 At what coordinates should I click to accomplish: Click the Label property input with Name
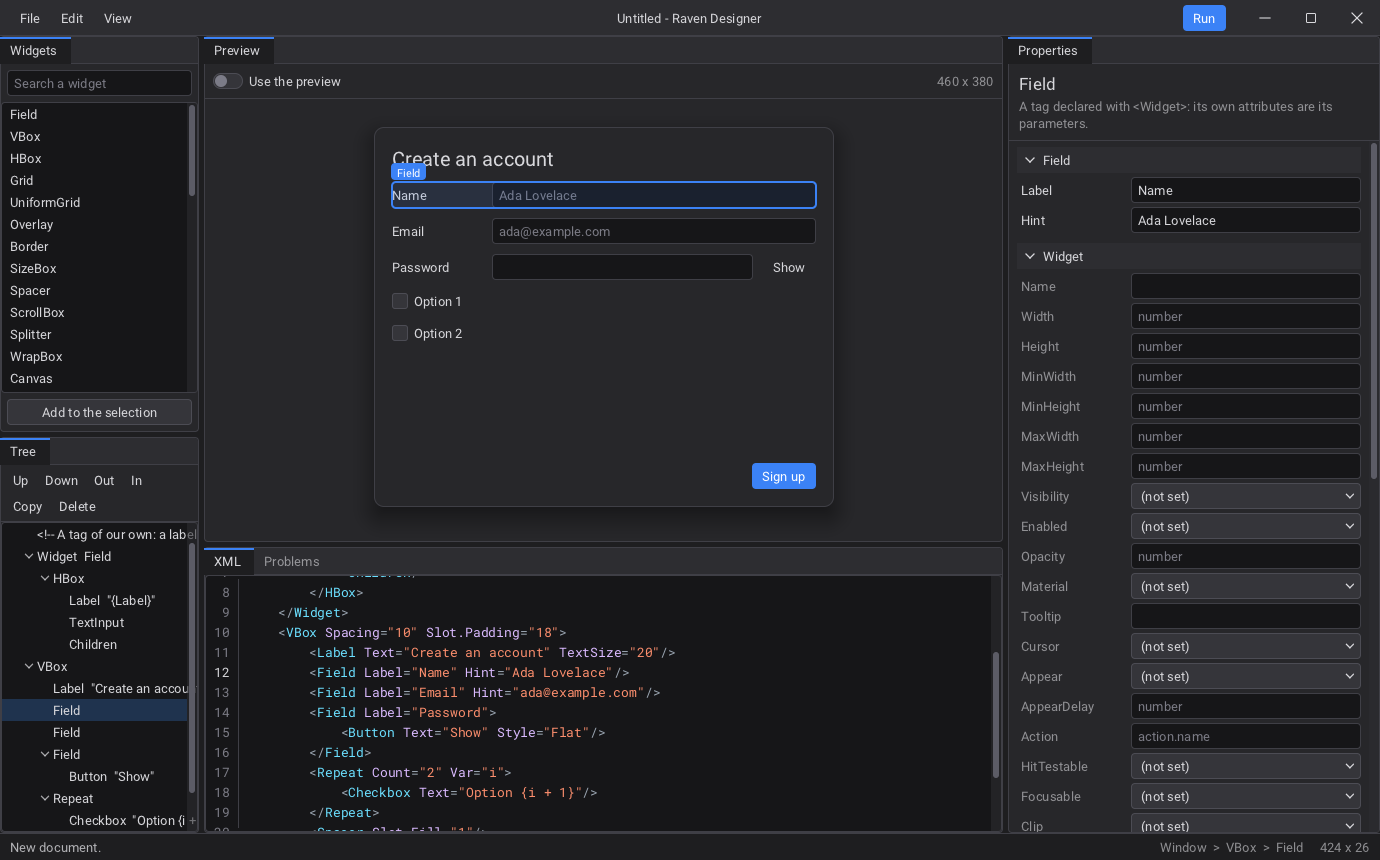(1245, 190)
